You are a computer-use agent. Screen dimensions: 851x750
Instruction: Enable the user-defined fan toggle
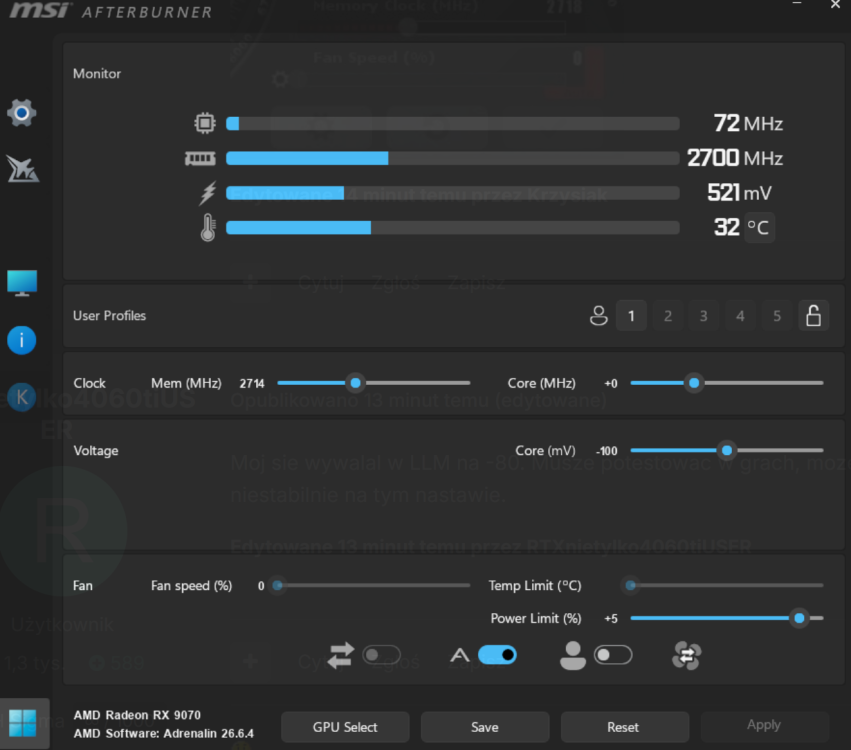point(613,655)
